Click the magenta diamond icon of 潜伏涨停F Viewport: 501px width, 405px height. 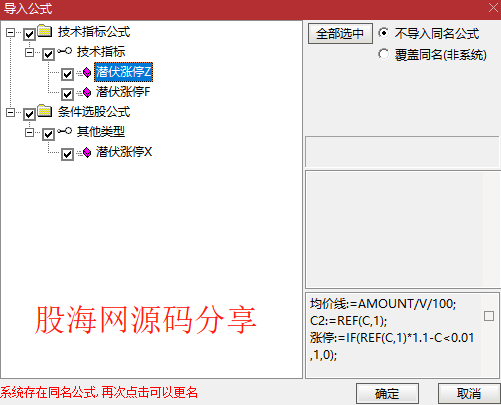tap(87, 92)
